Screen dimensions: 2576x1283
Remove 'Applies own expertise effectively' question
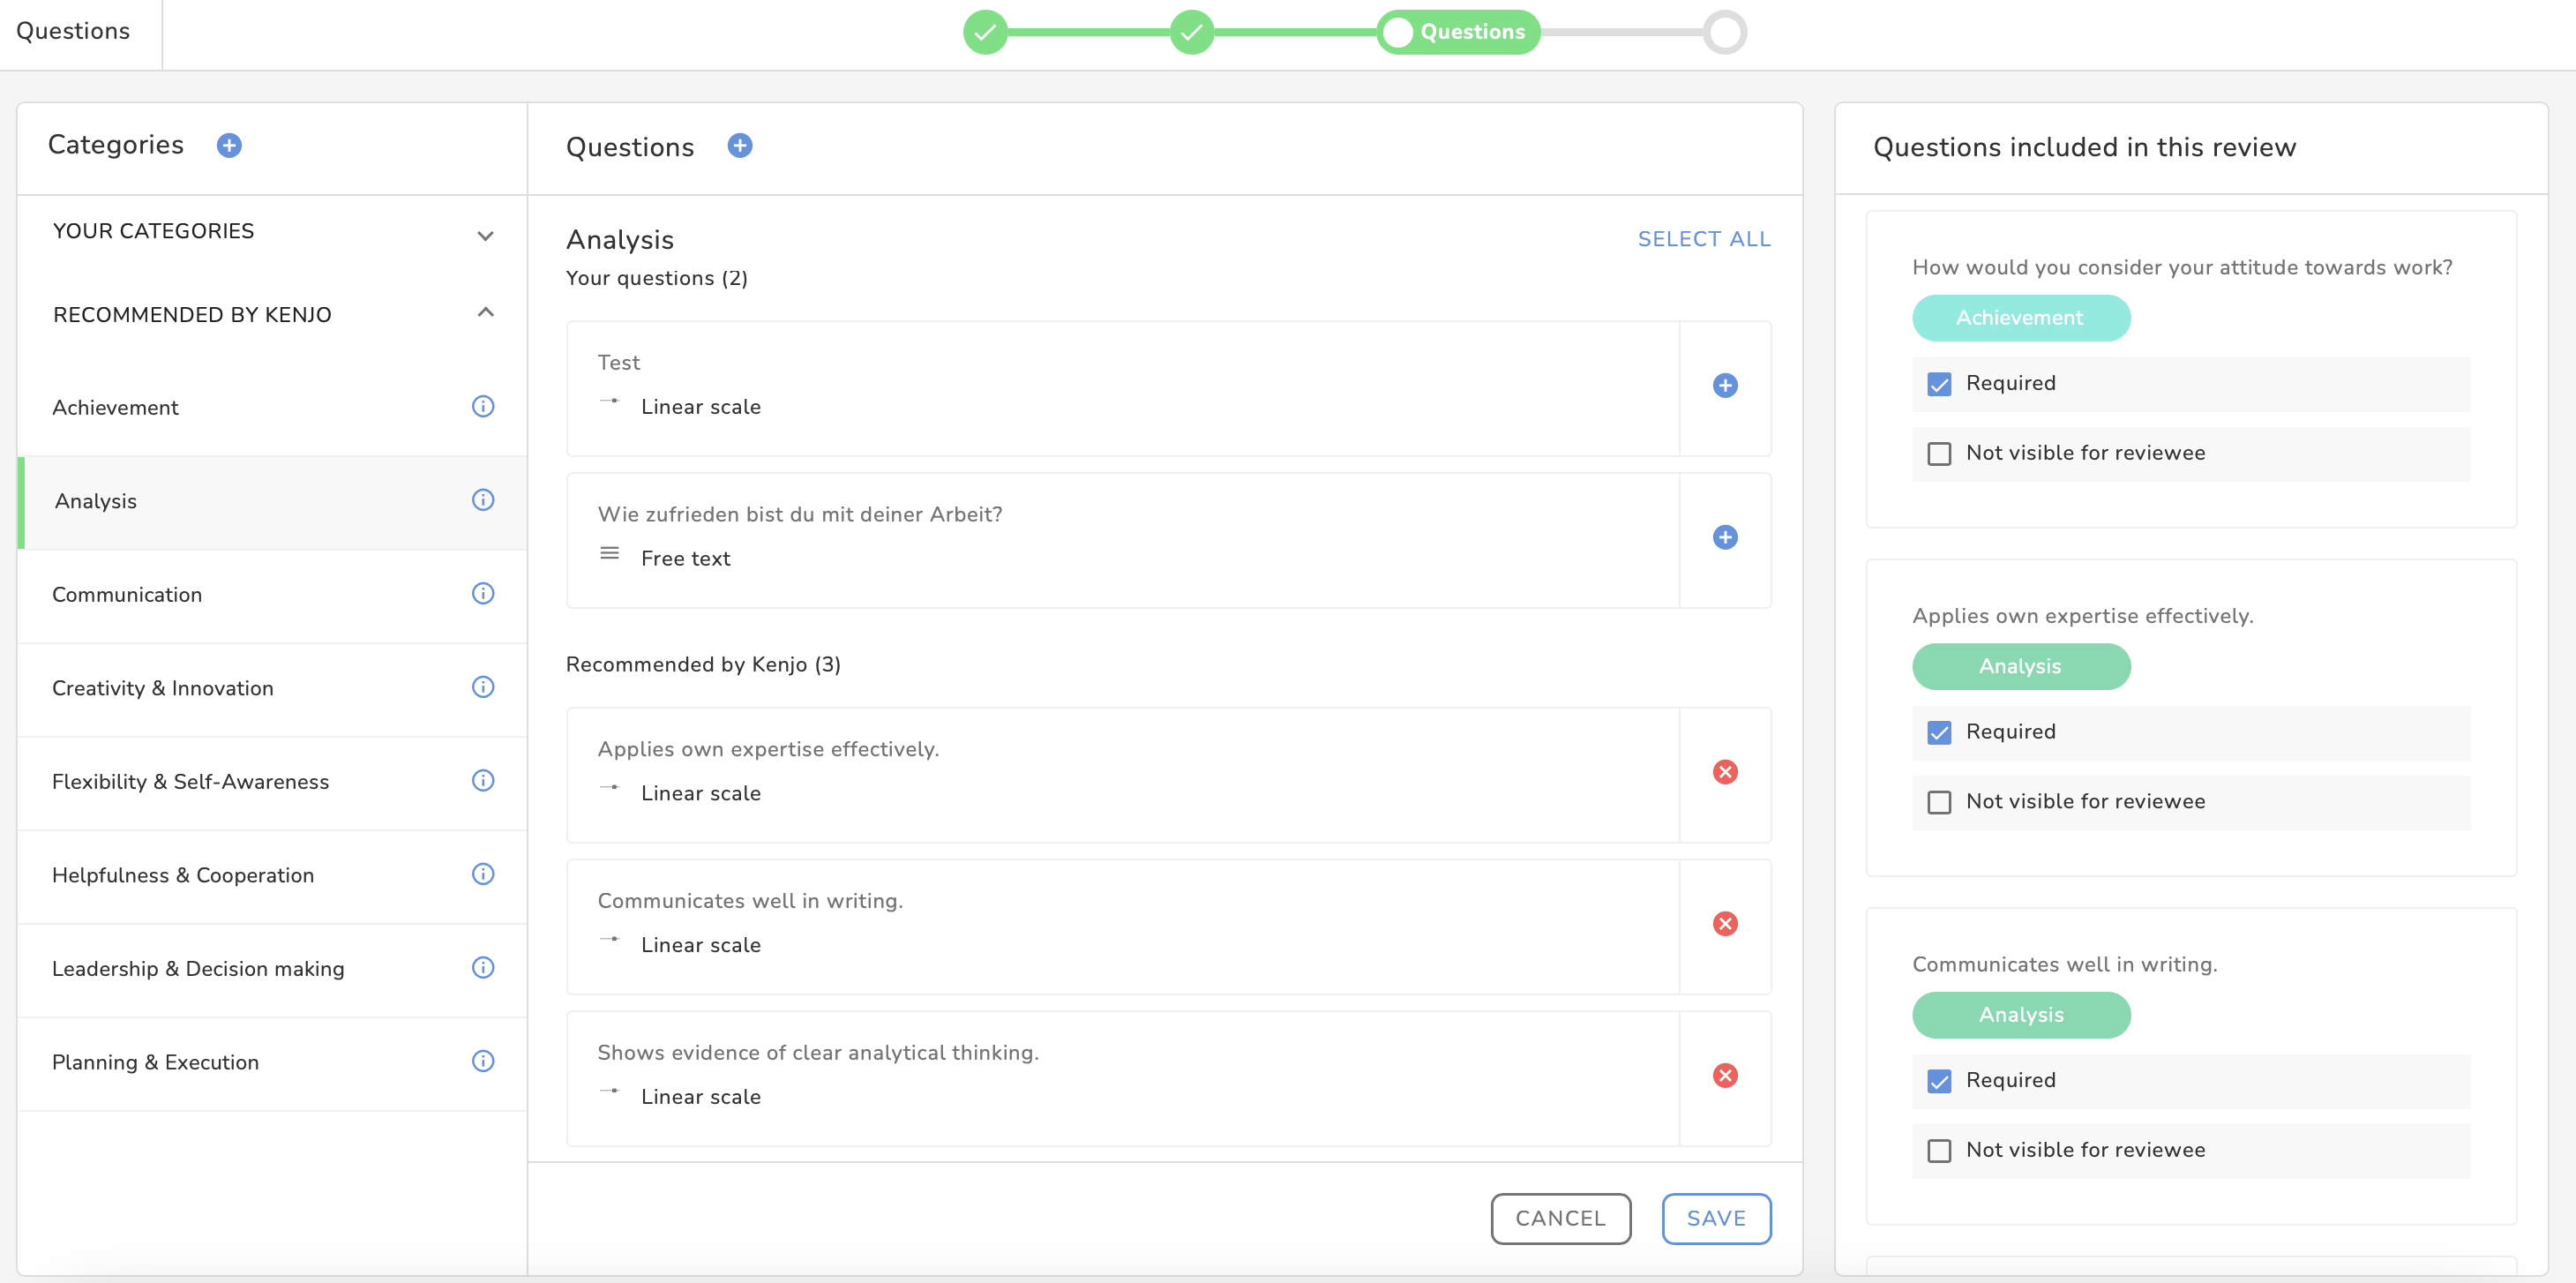click(x=1724, y=772)
